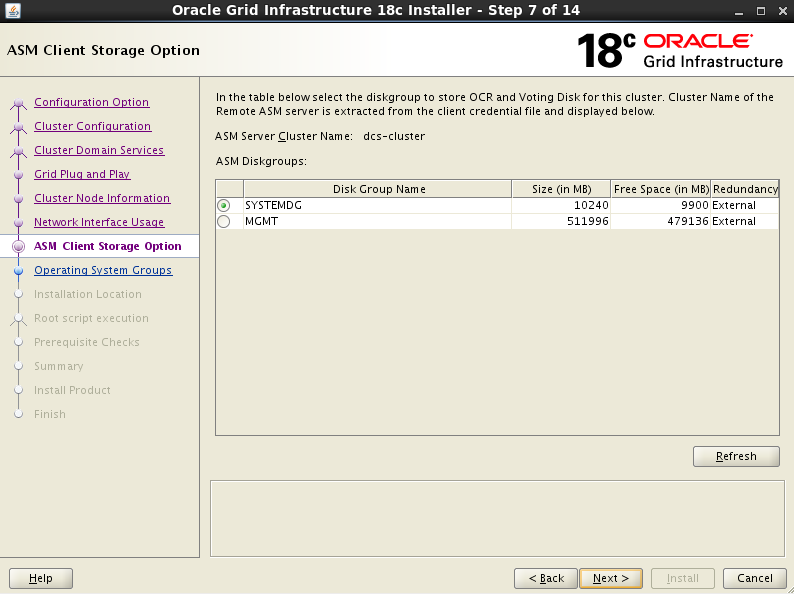
Task: Select the MGMT name cell
Action: (x=378, y=222)
